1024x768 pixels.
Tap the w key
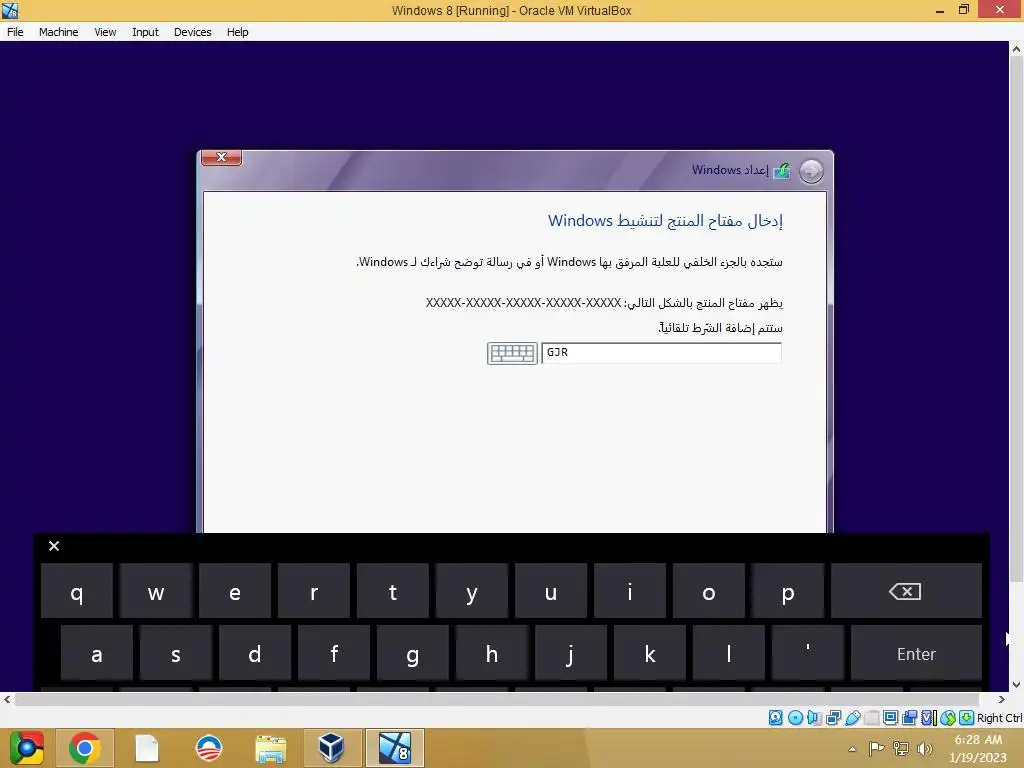point(156,591)
